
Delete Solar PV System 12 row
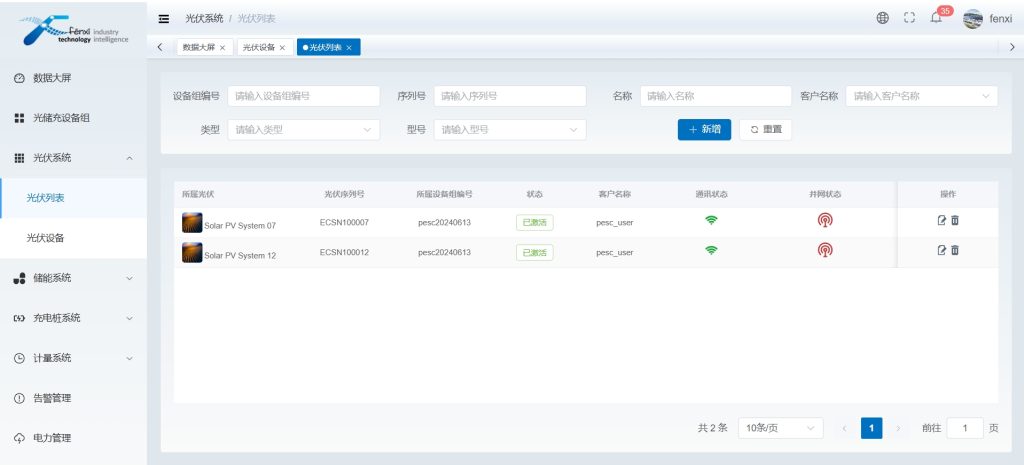[955, 251]
